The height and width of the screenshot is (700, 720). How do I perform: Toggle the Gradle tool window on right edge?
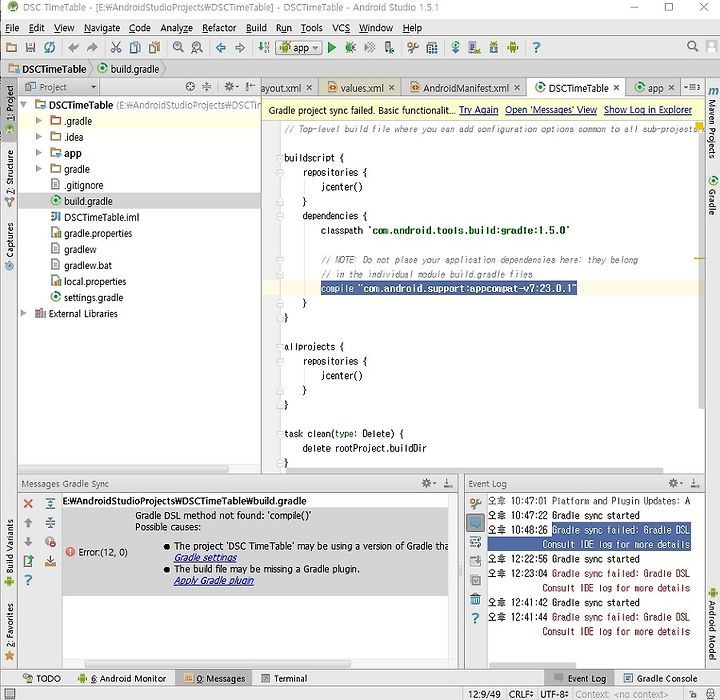click(712, 195)
